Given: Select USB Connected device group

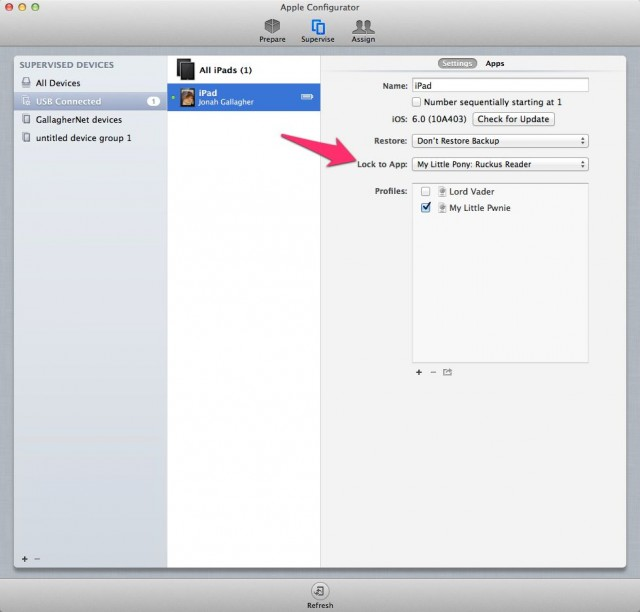Looking at the screenshot, I should pos(90,101).
